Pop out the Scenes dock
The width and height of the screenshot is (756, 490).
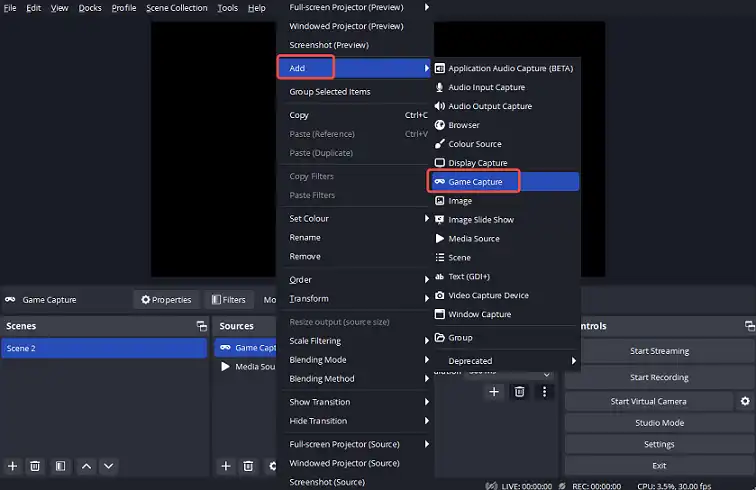[x=202, y=327]
